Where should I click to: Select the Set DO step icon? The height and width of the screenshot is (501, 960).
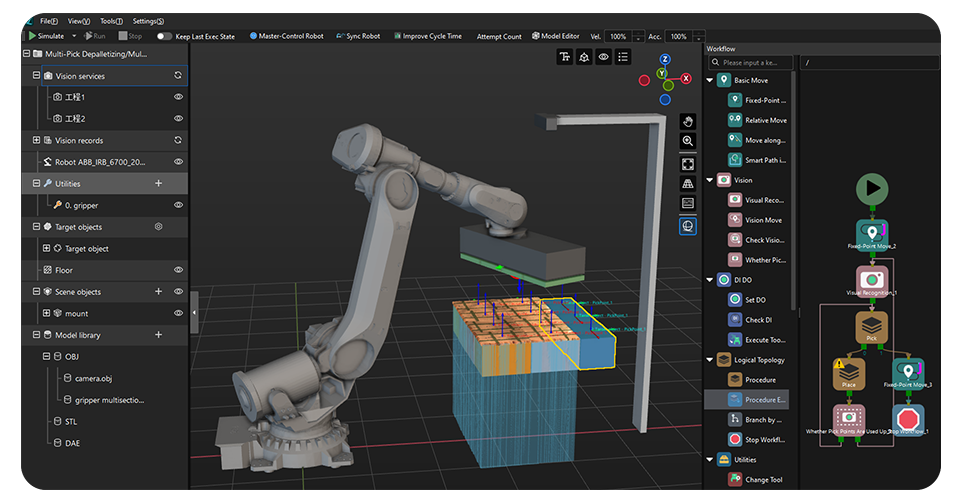tap(735, 299)
